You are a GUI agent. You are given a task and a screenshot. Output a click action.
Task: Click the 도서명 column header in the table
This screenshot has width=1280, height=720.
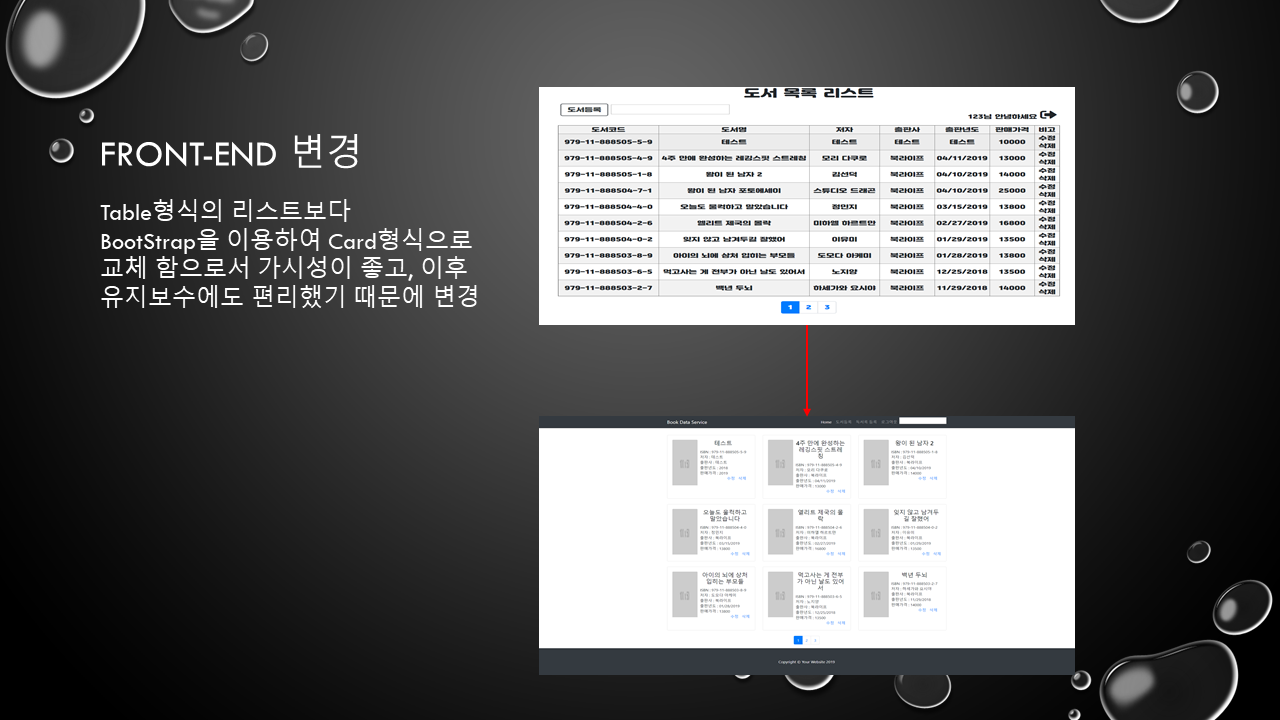coord(733,129)
